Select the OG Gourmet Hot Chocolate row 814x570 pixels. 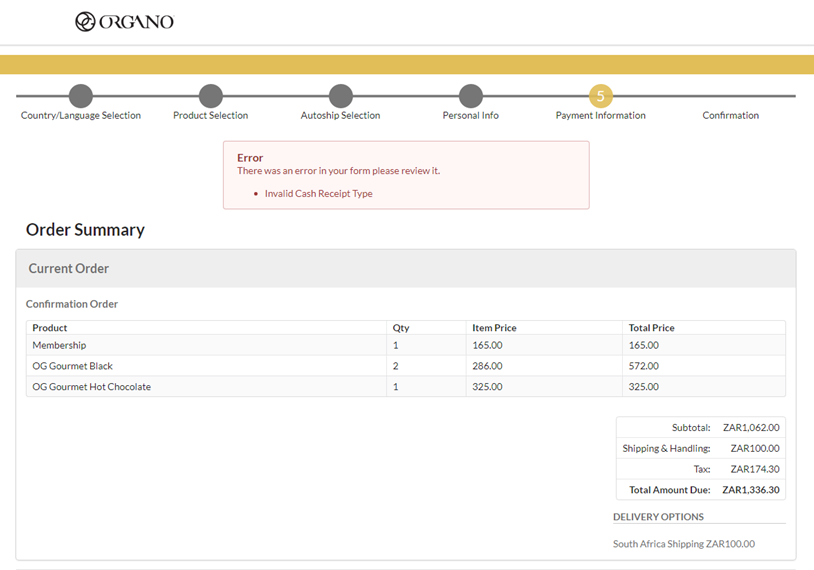pyautogui.click(x=406, y=387)
